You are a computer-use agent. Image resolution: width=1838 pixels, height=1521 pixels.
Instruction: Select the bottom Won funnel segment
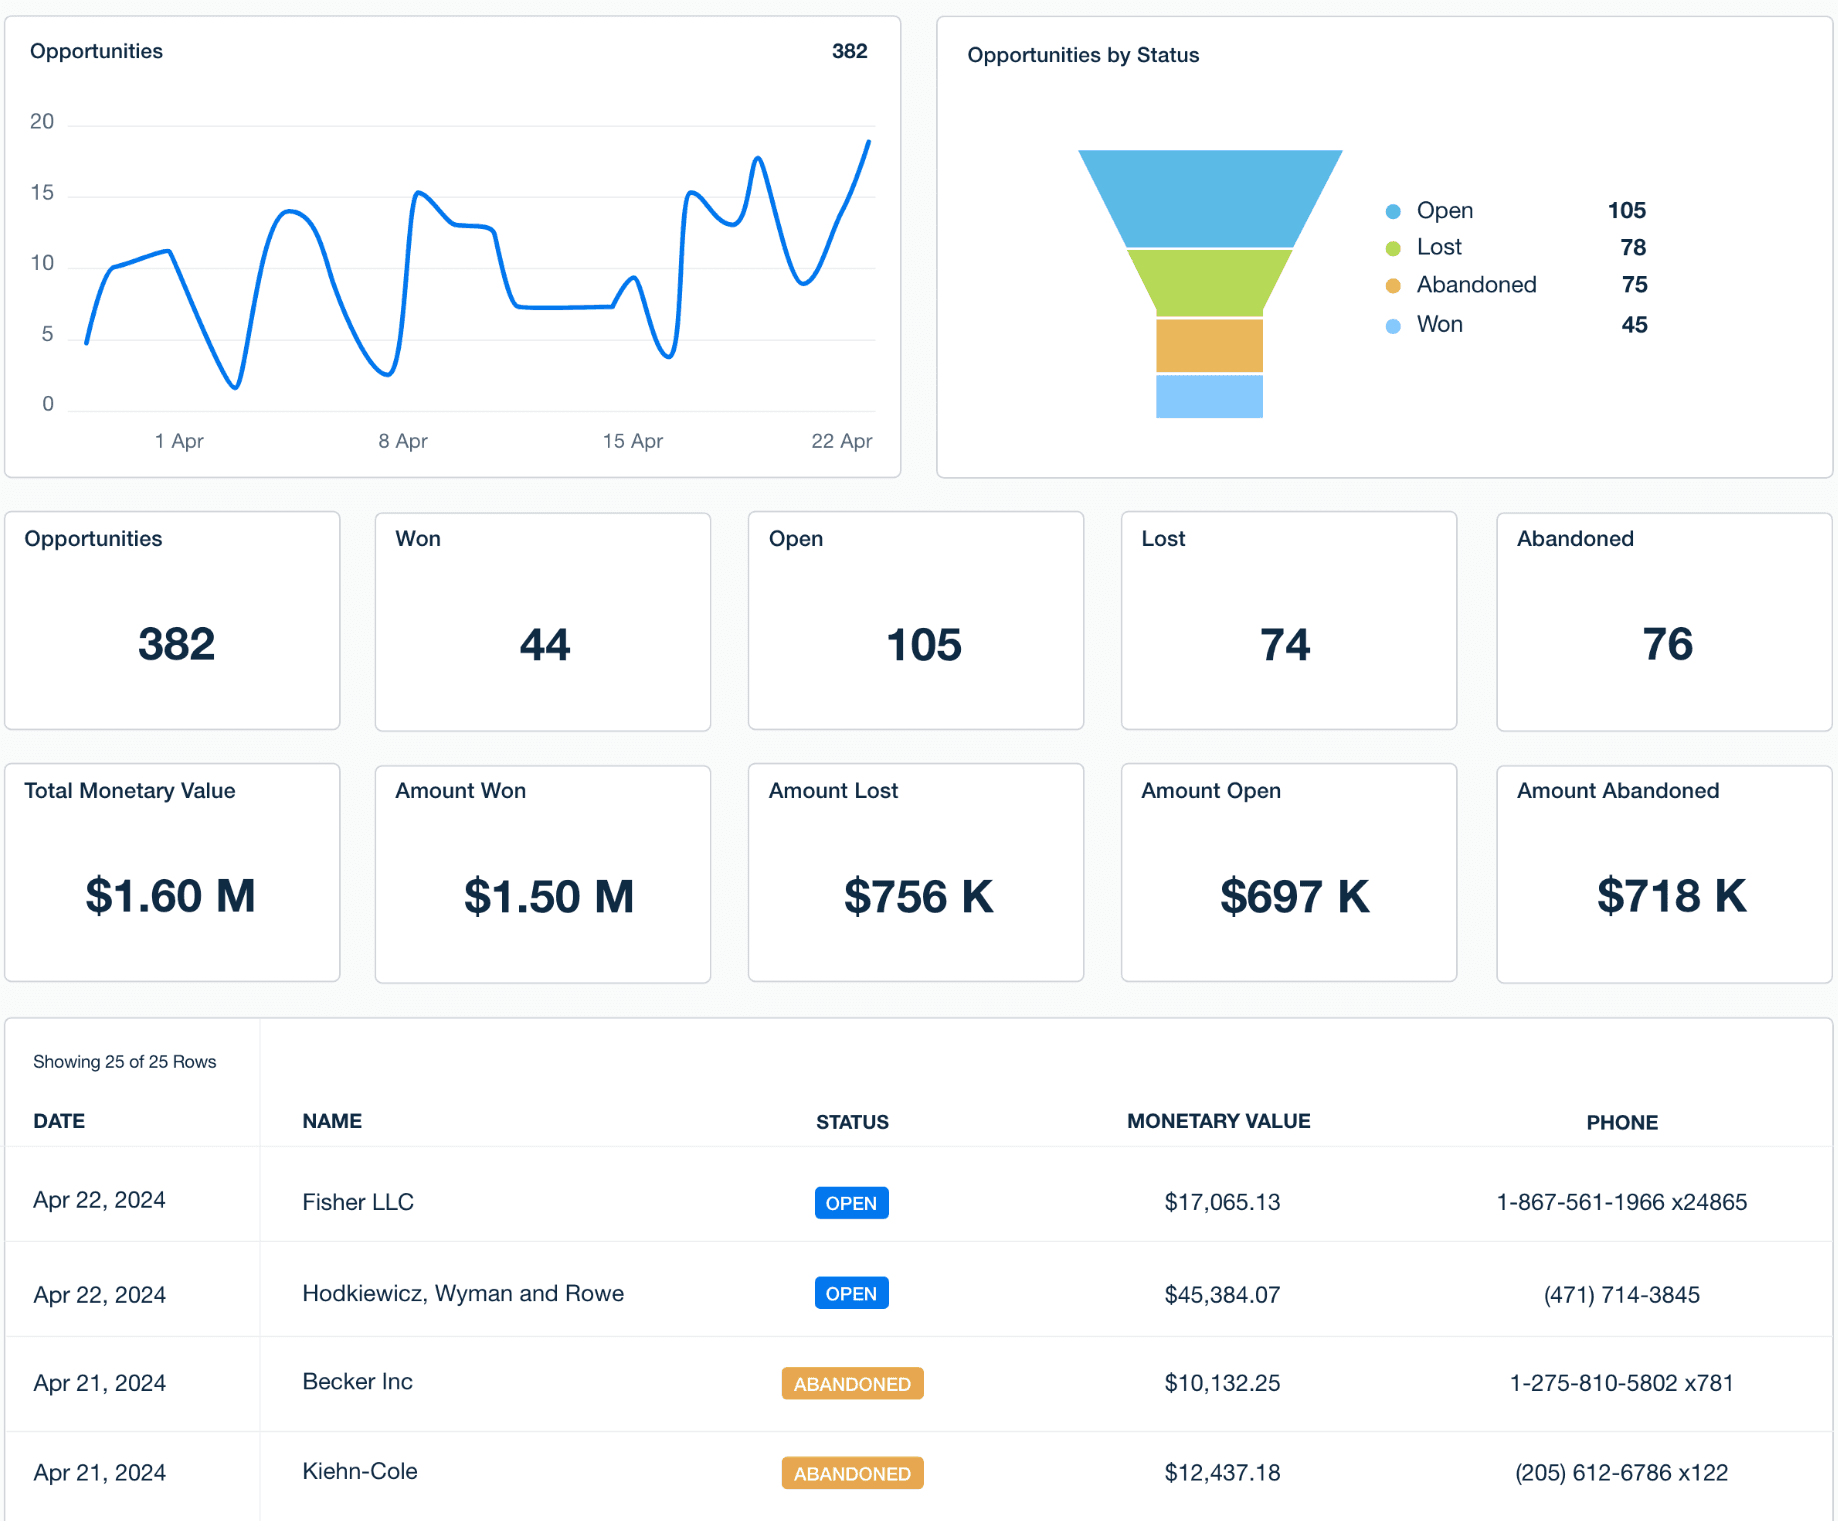(1209, 396)
